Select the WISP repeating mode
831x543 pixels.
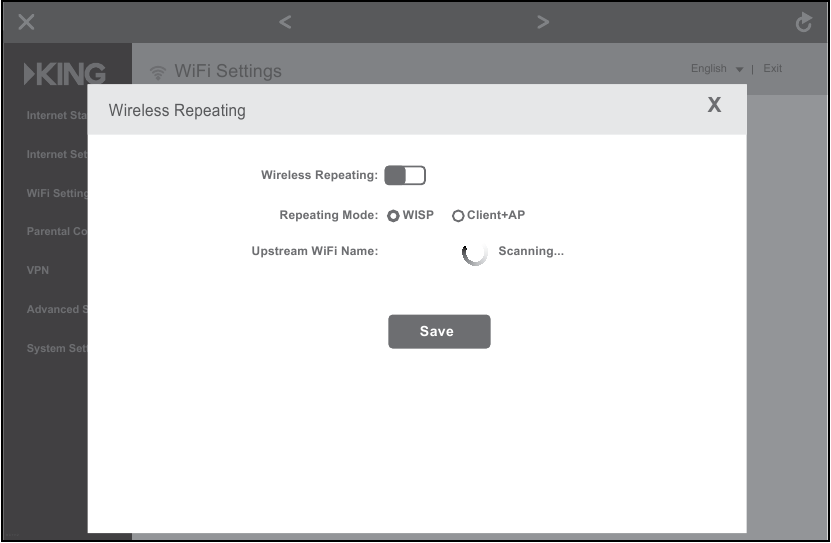(x=393, y=216)
